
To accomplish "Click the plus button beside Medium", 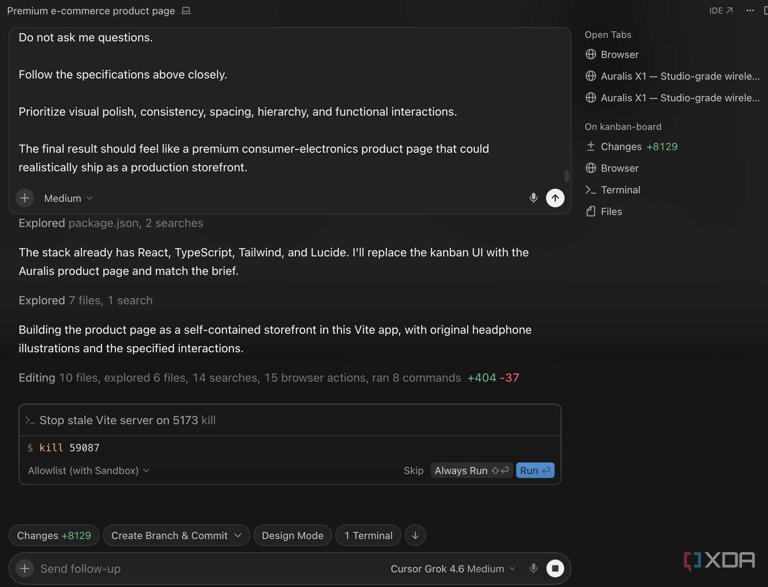I will click(x=24, y=198).
